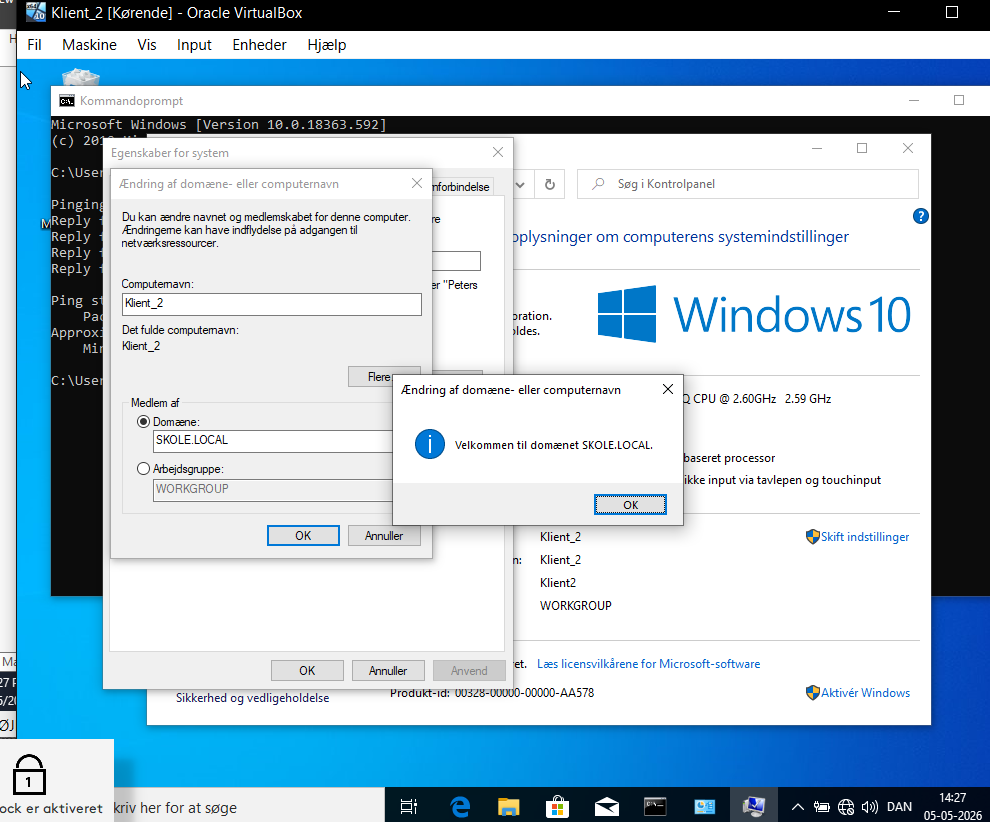Close the Egenskaber for system window
The height and width of the screenshot is (822, 990).
tap(498, 152)
